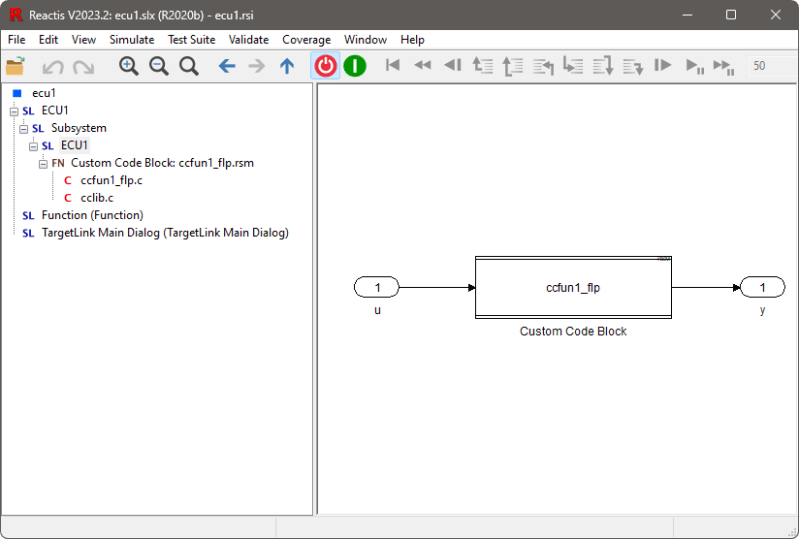Go forward with the gray right arrow

tap(257, 66)
